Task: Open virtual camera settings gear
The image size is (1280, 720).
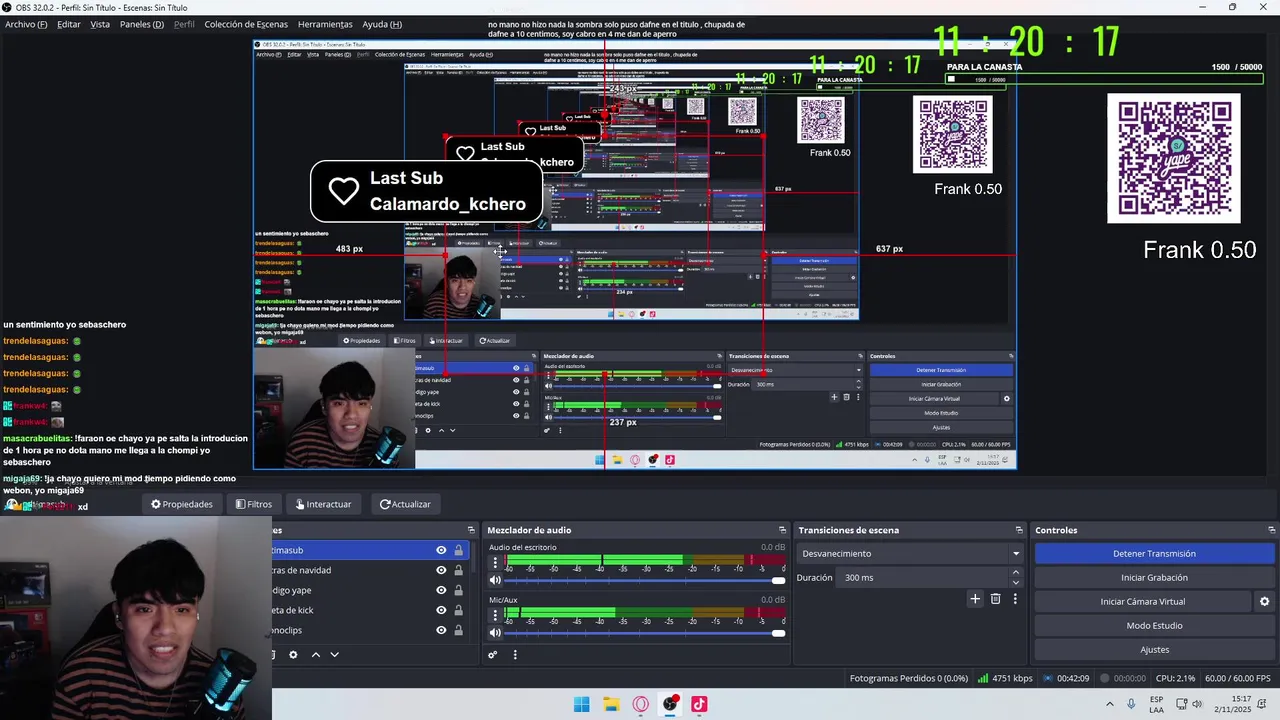Action: (1264, 602)
